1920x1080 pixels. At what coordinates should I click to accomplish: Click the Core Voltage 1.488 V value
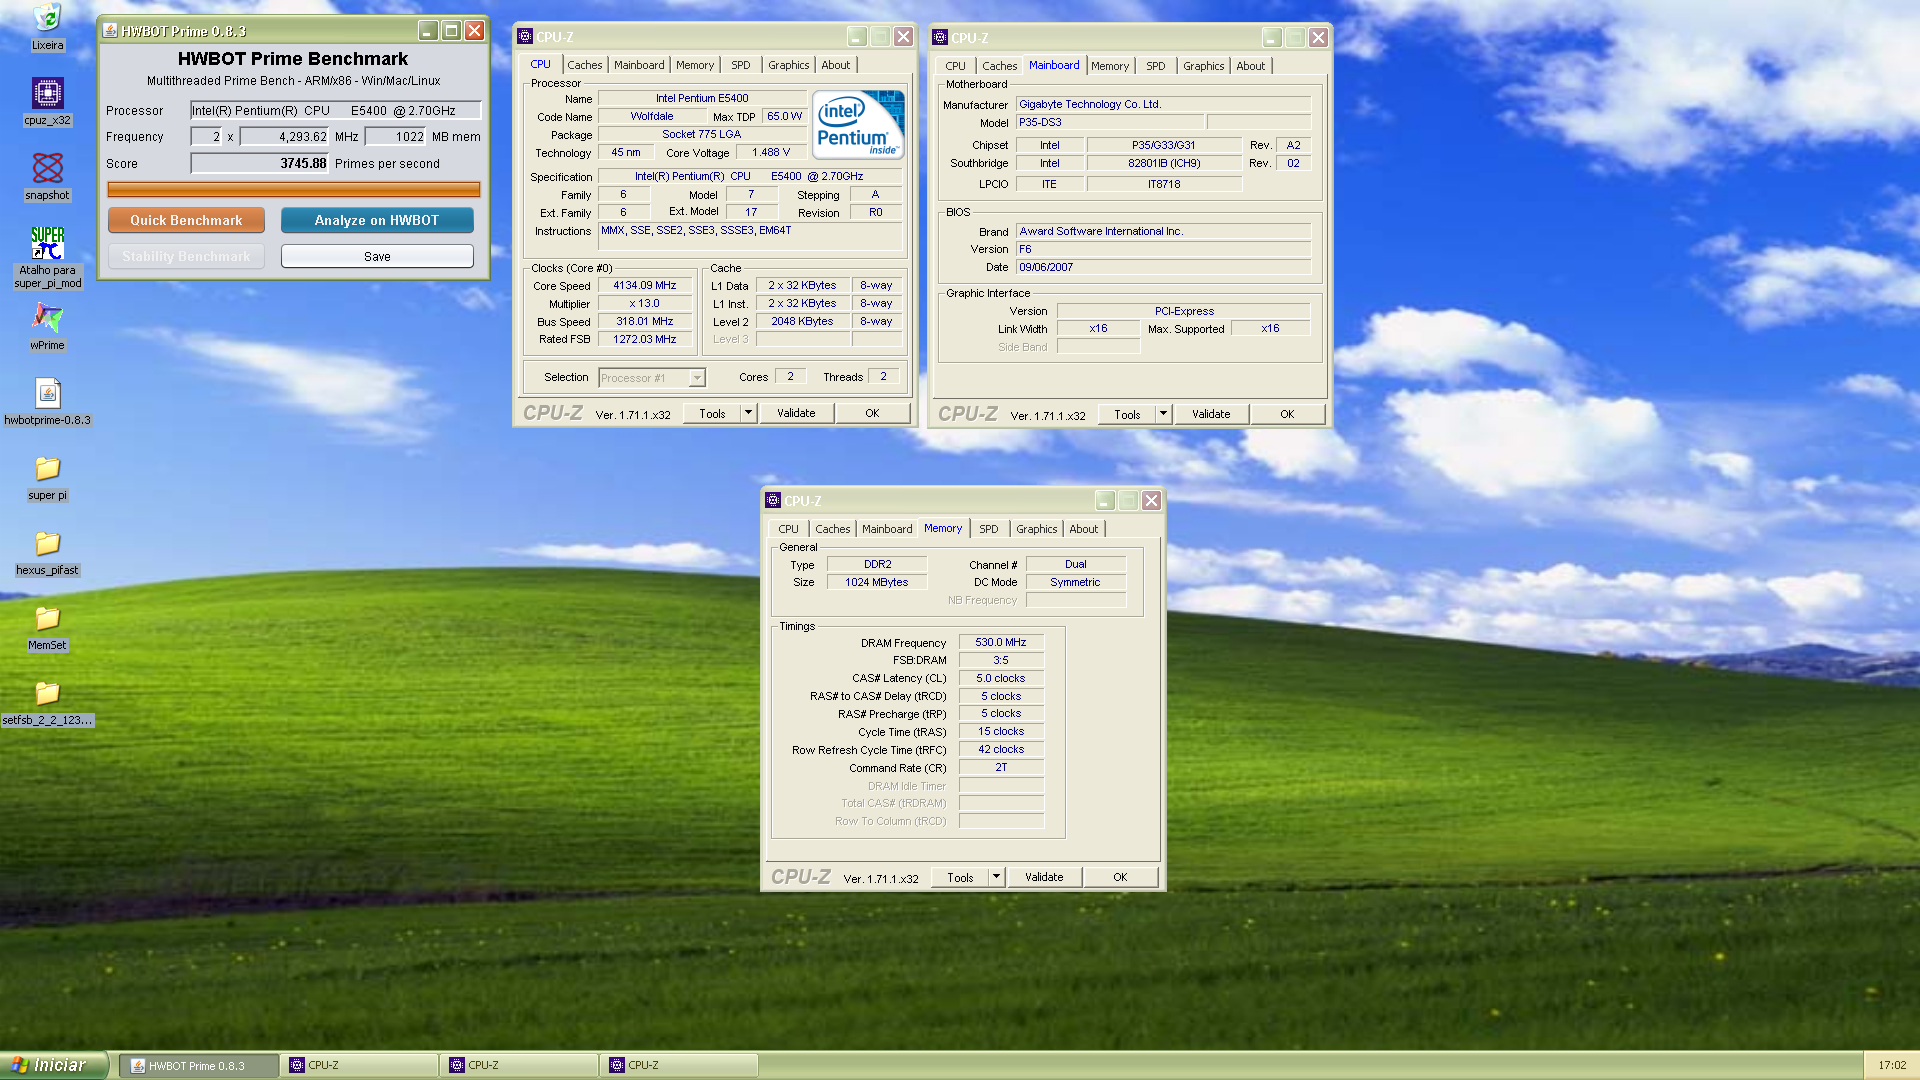(x=771, y=153)
